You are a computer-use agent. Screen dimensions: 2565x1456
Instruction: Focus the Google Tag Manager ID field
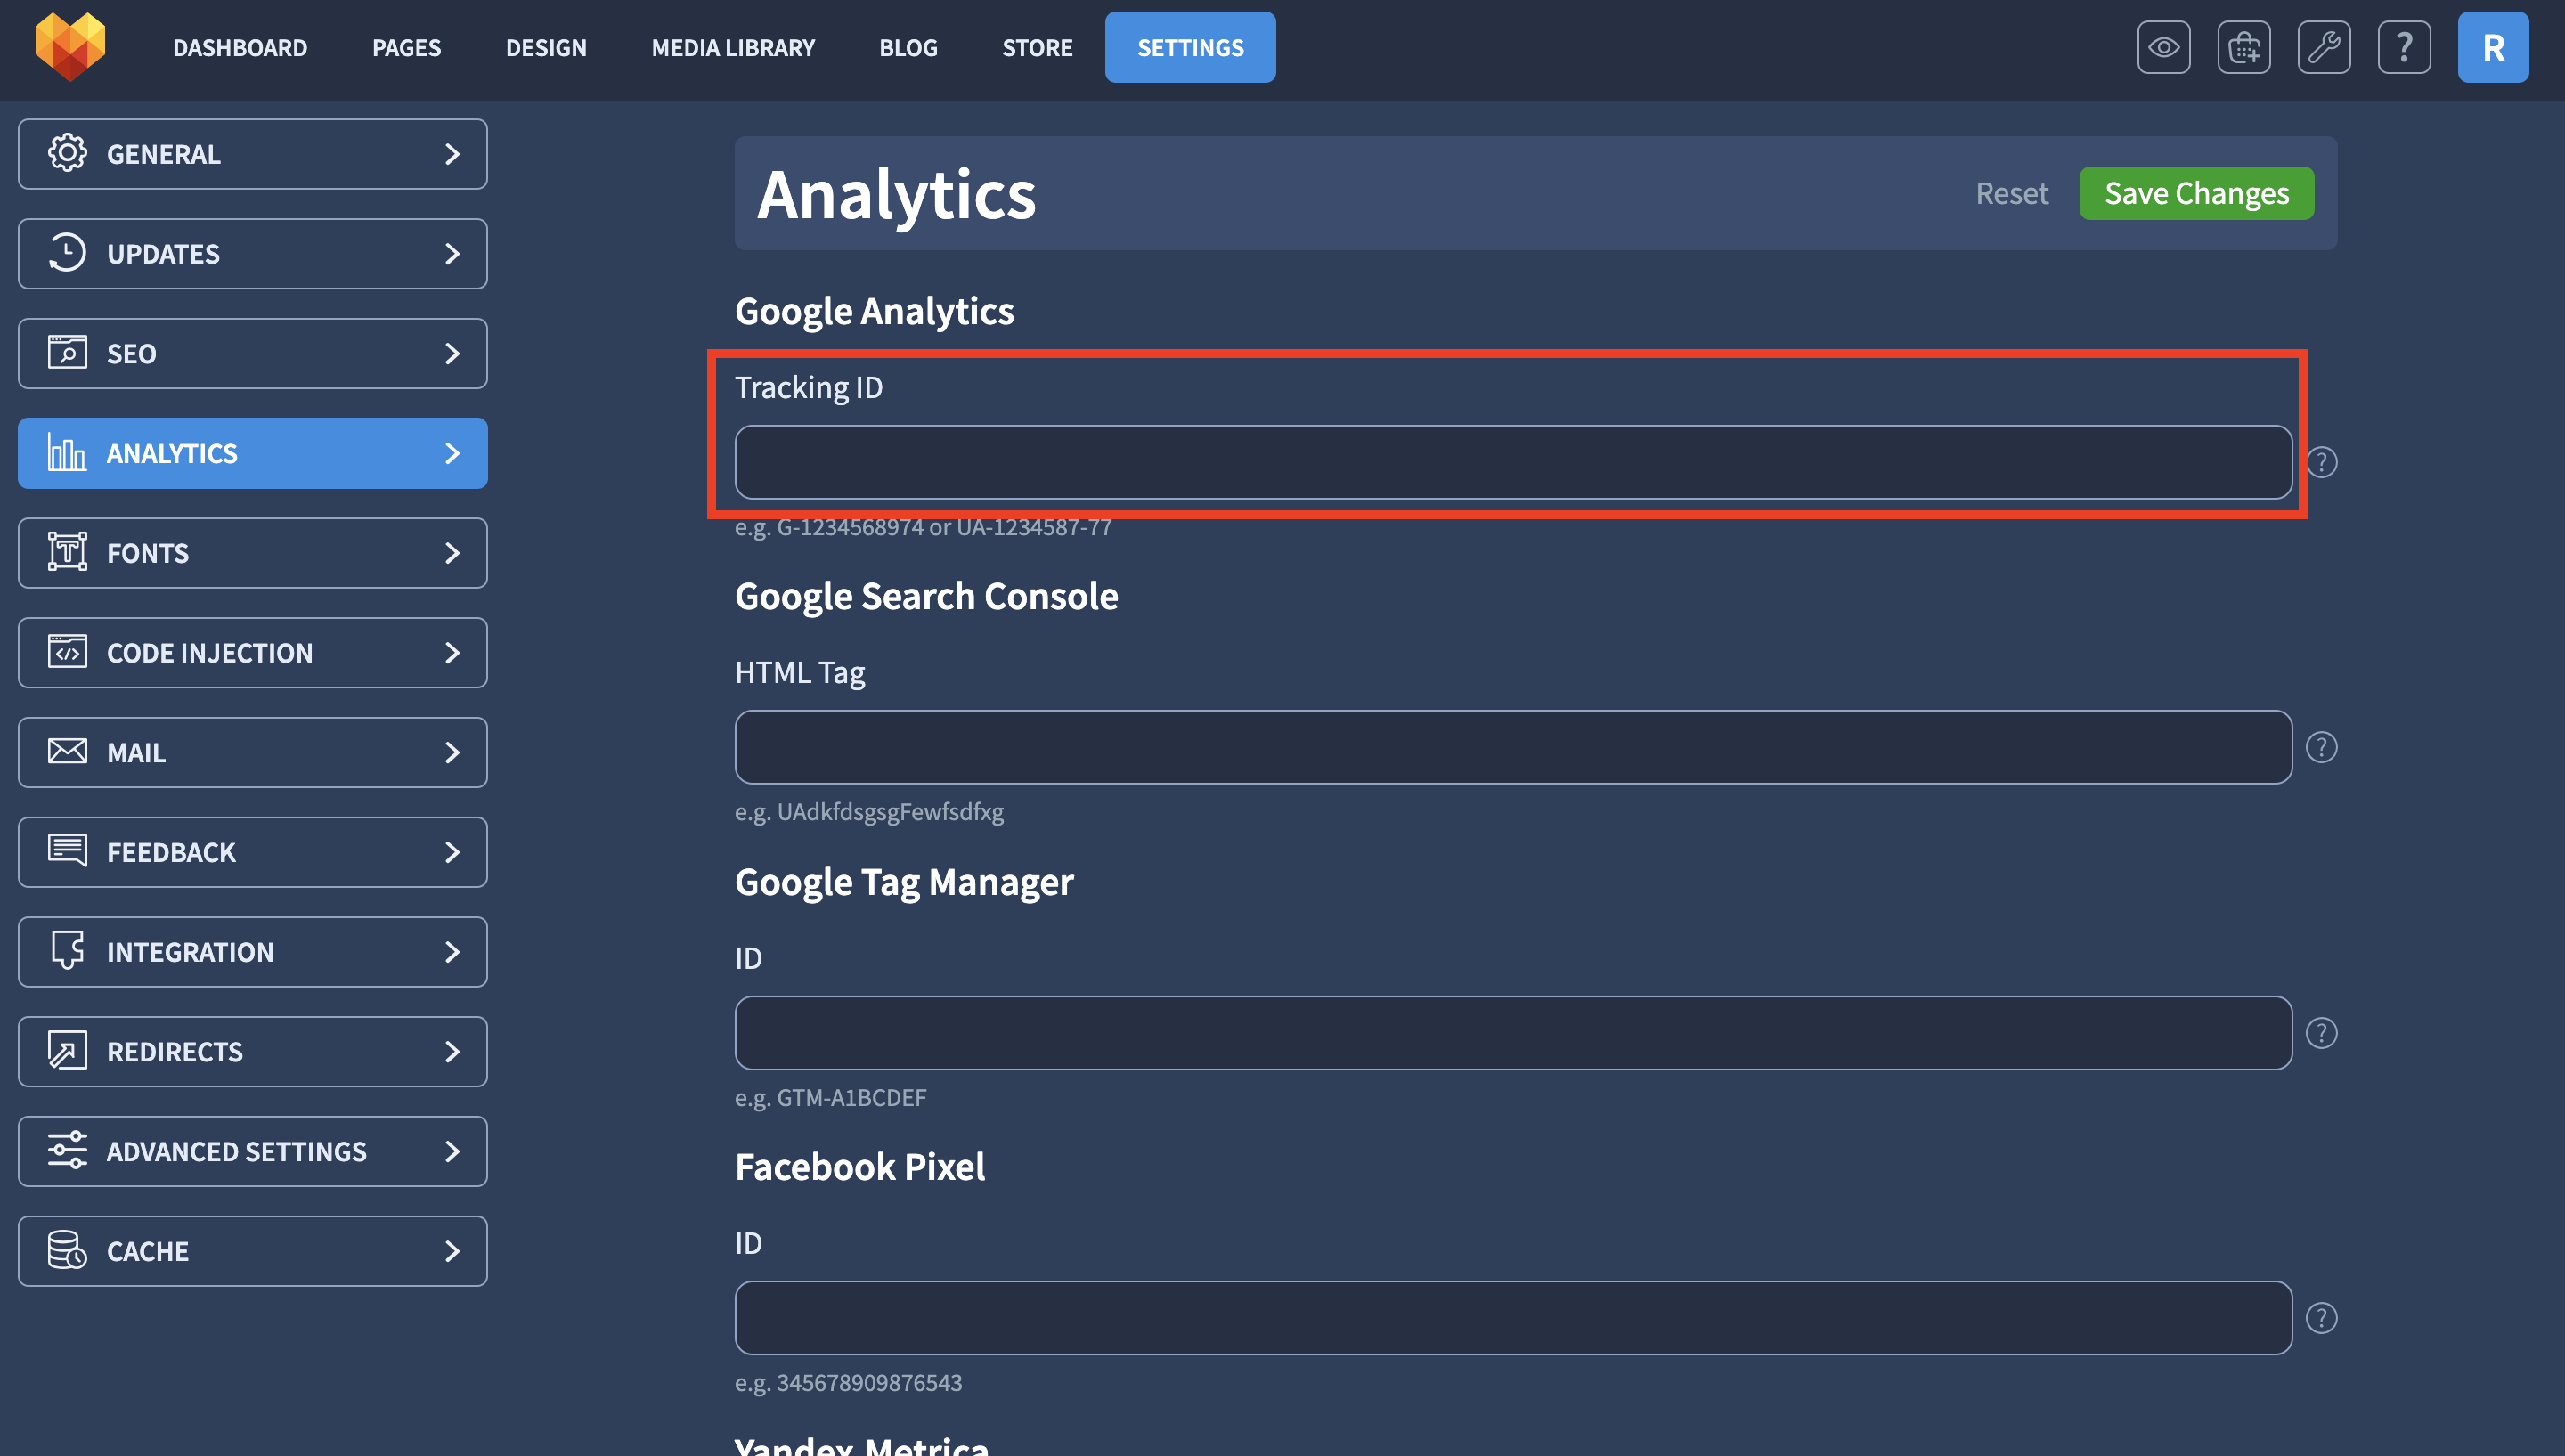[x=1513, y=1033]
